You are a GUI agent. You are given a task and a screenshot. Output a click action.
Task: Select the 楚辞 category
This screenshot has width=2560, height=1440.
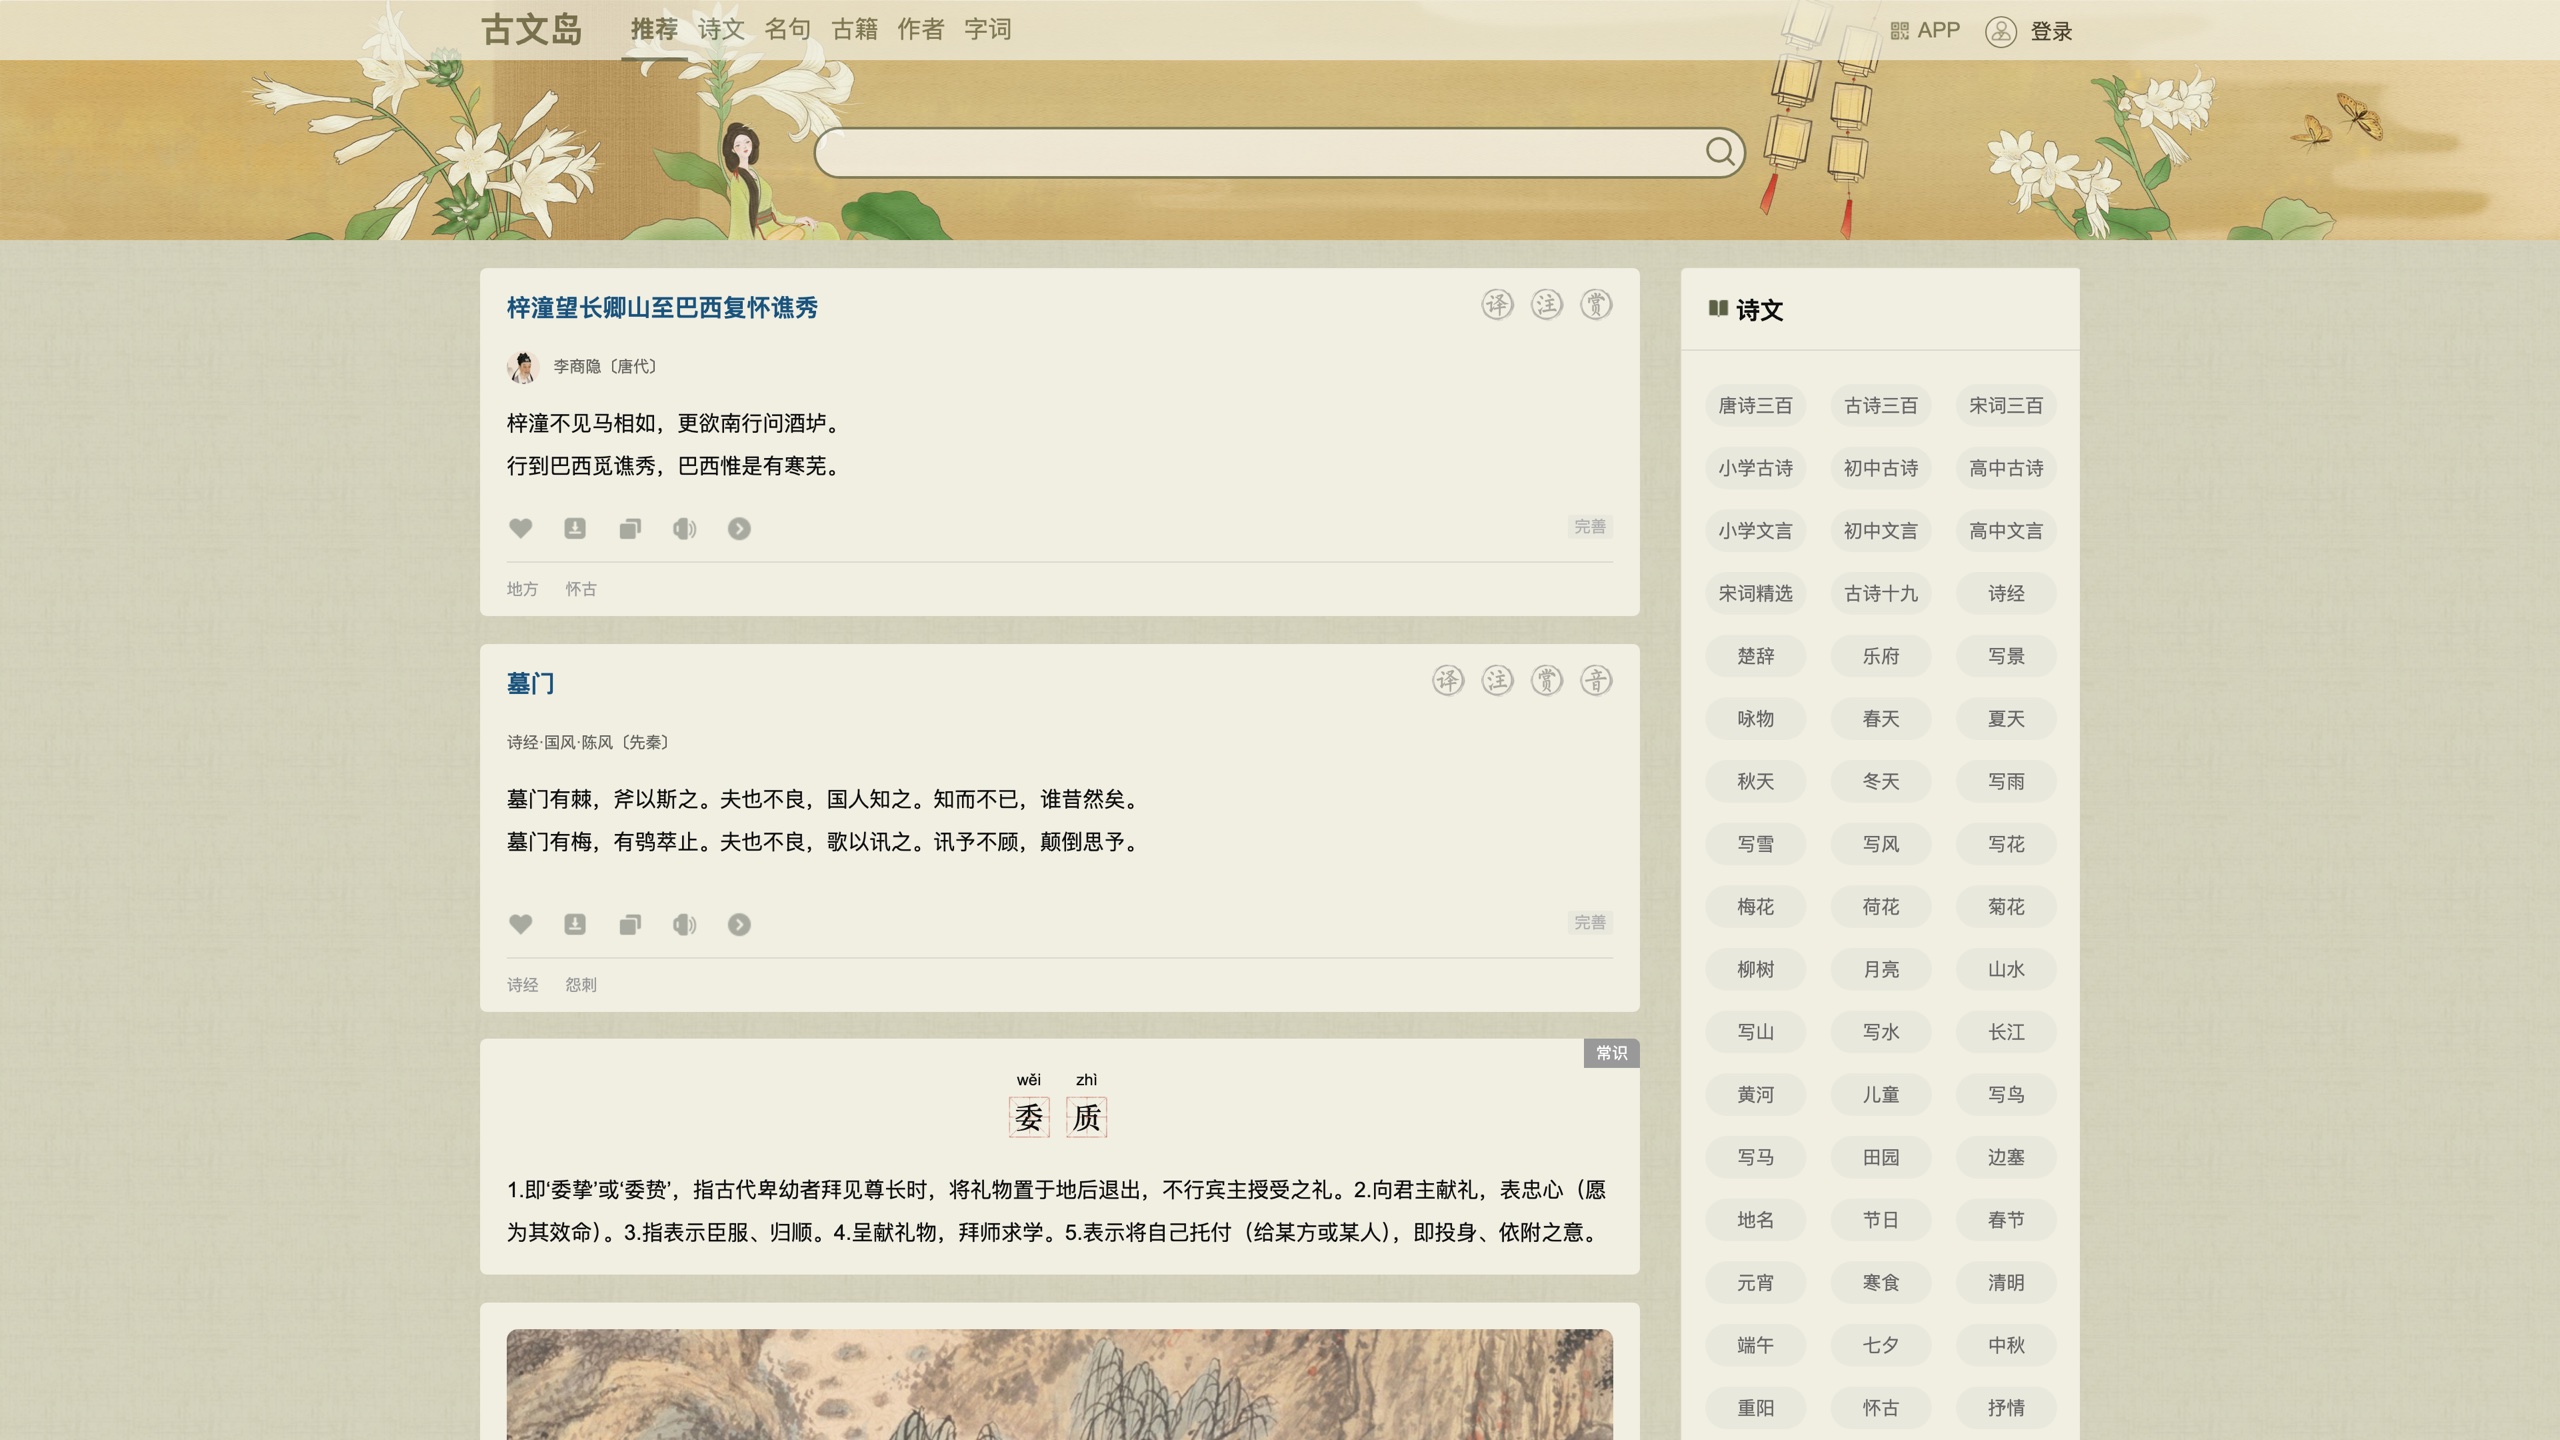click(x=1755, y=656)
